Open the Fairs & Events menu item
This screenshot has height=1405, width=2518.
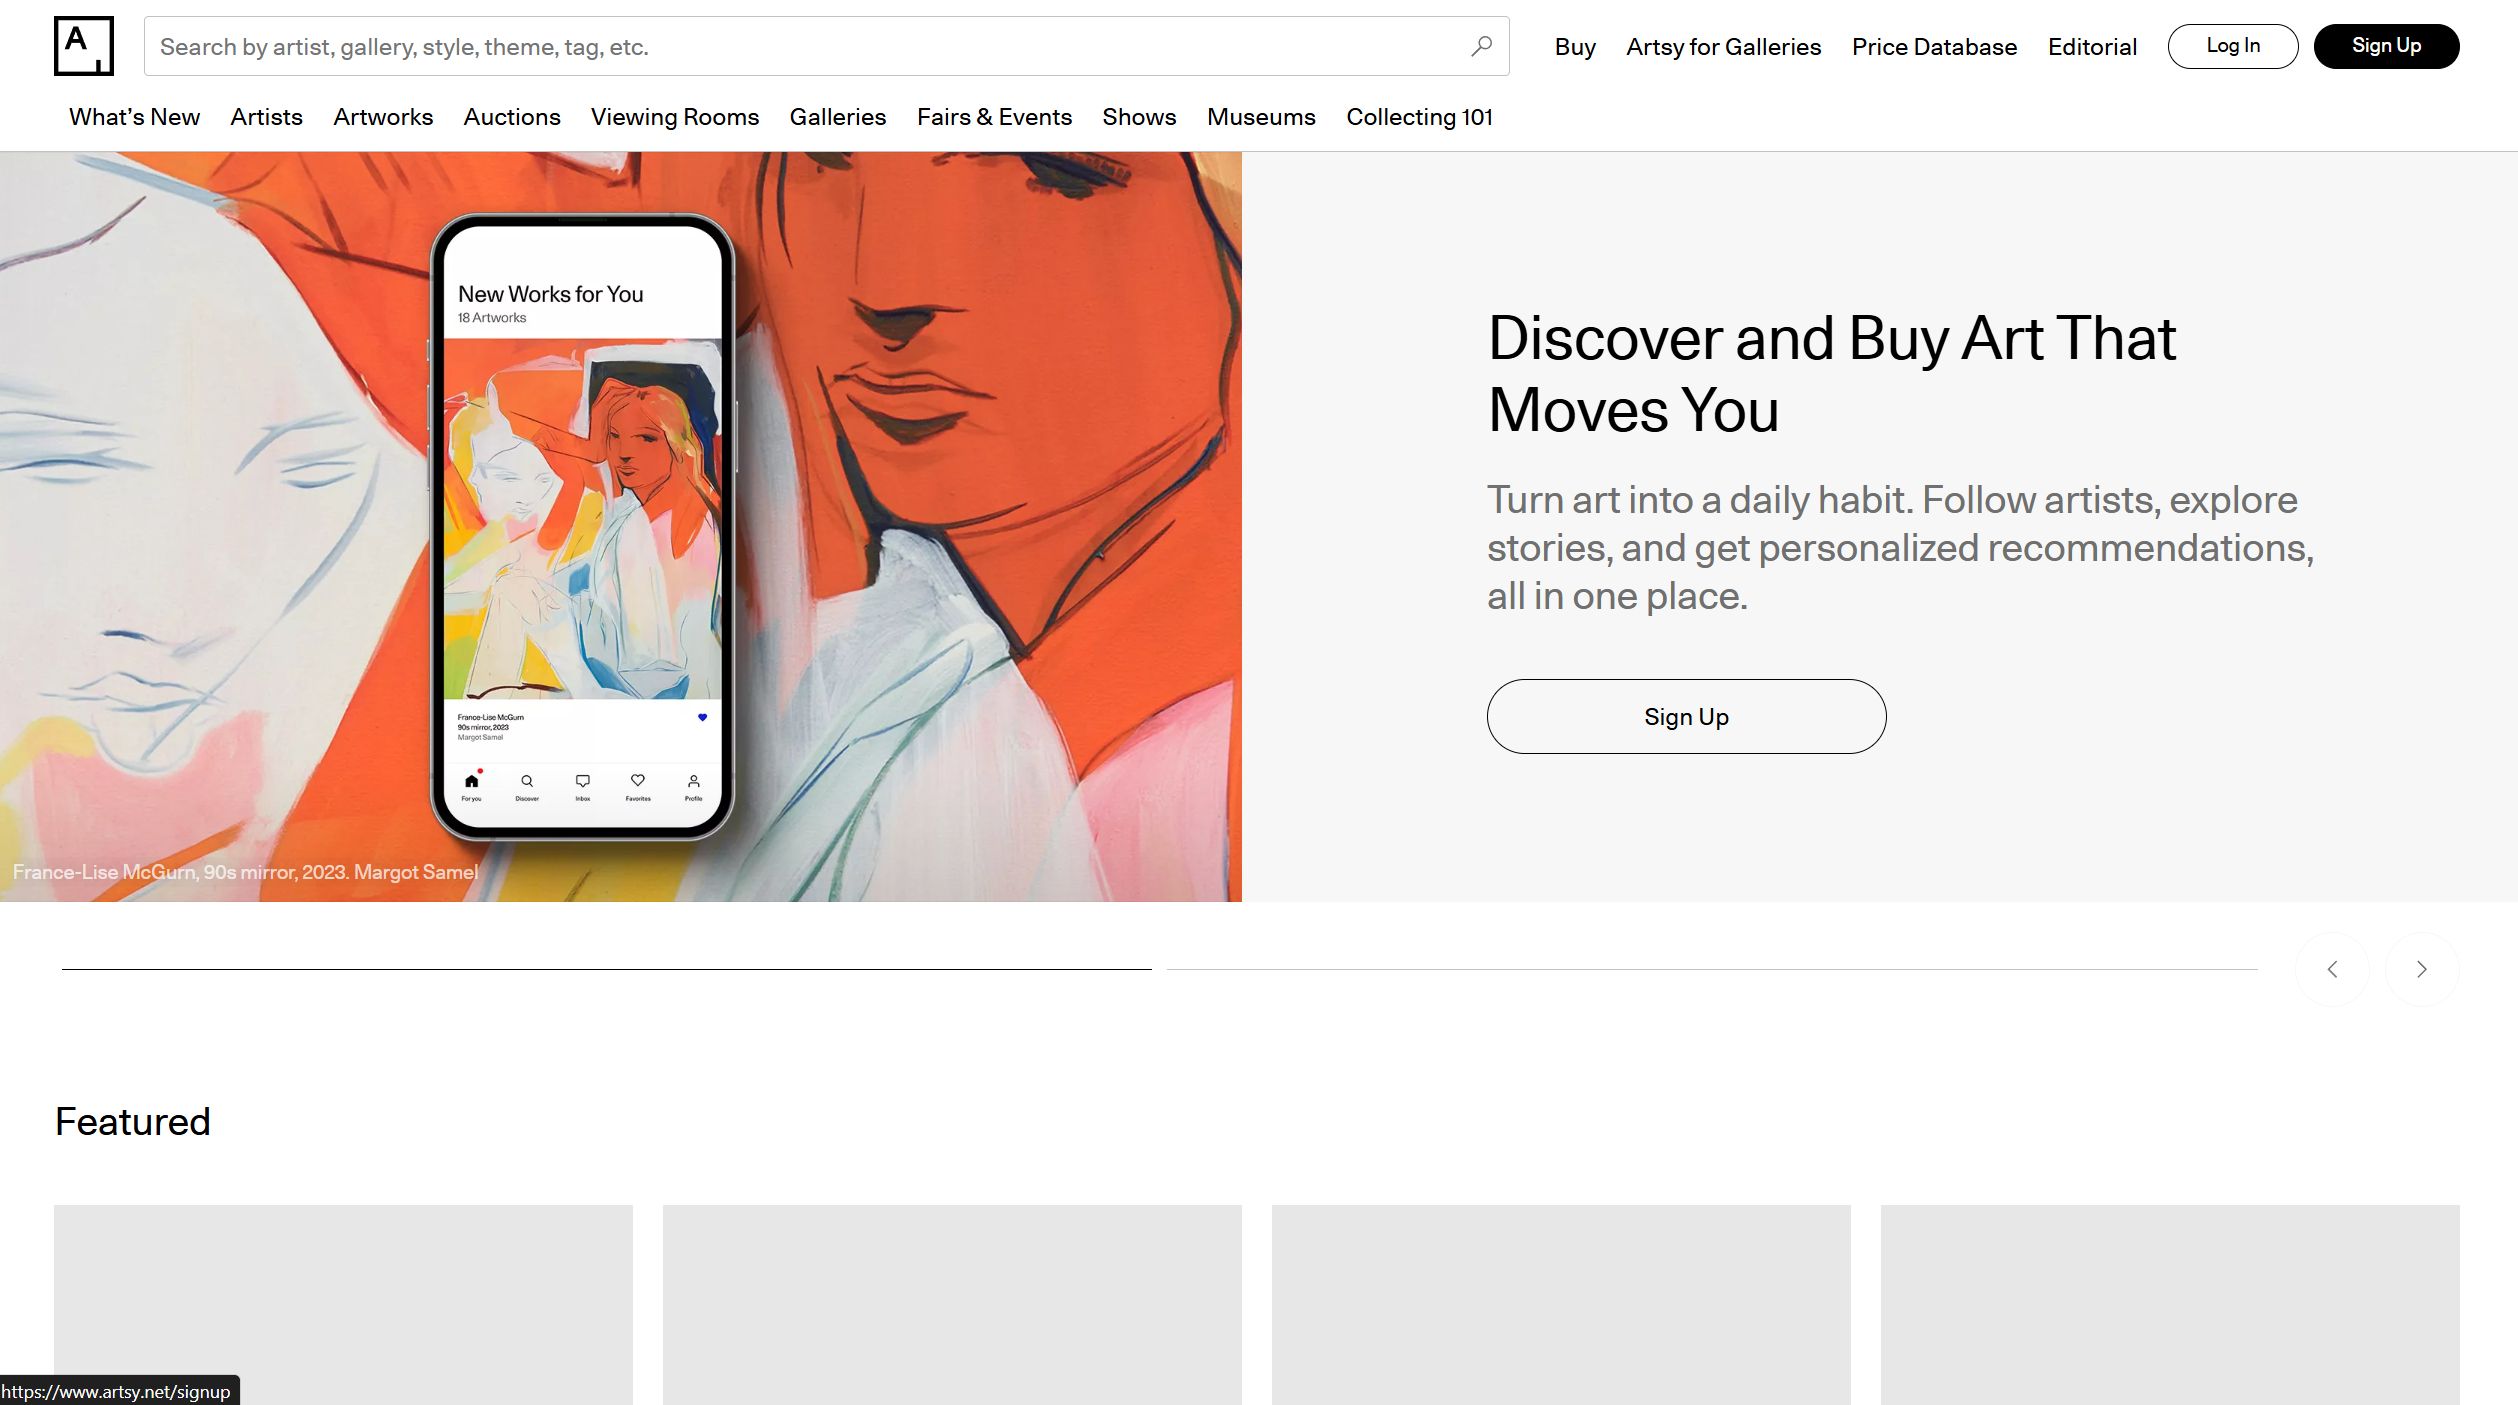pyautogui.click(x=994, y=117)
